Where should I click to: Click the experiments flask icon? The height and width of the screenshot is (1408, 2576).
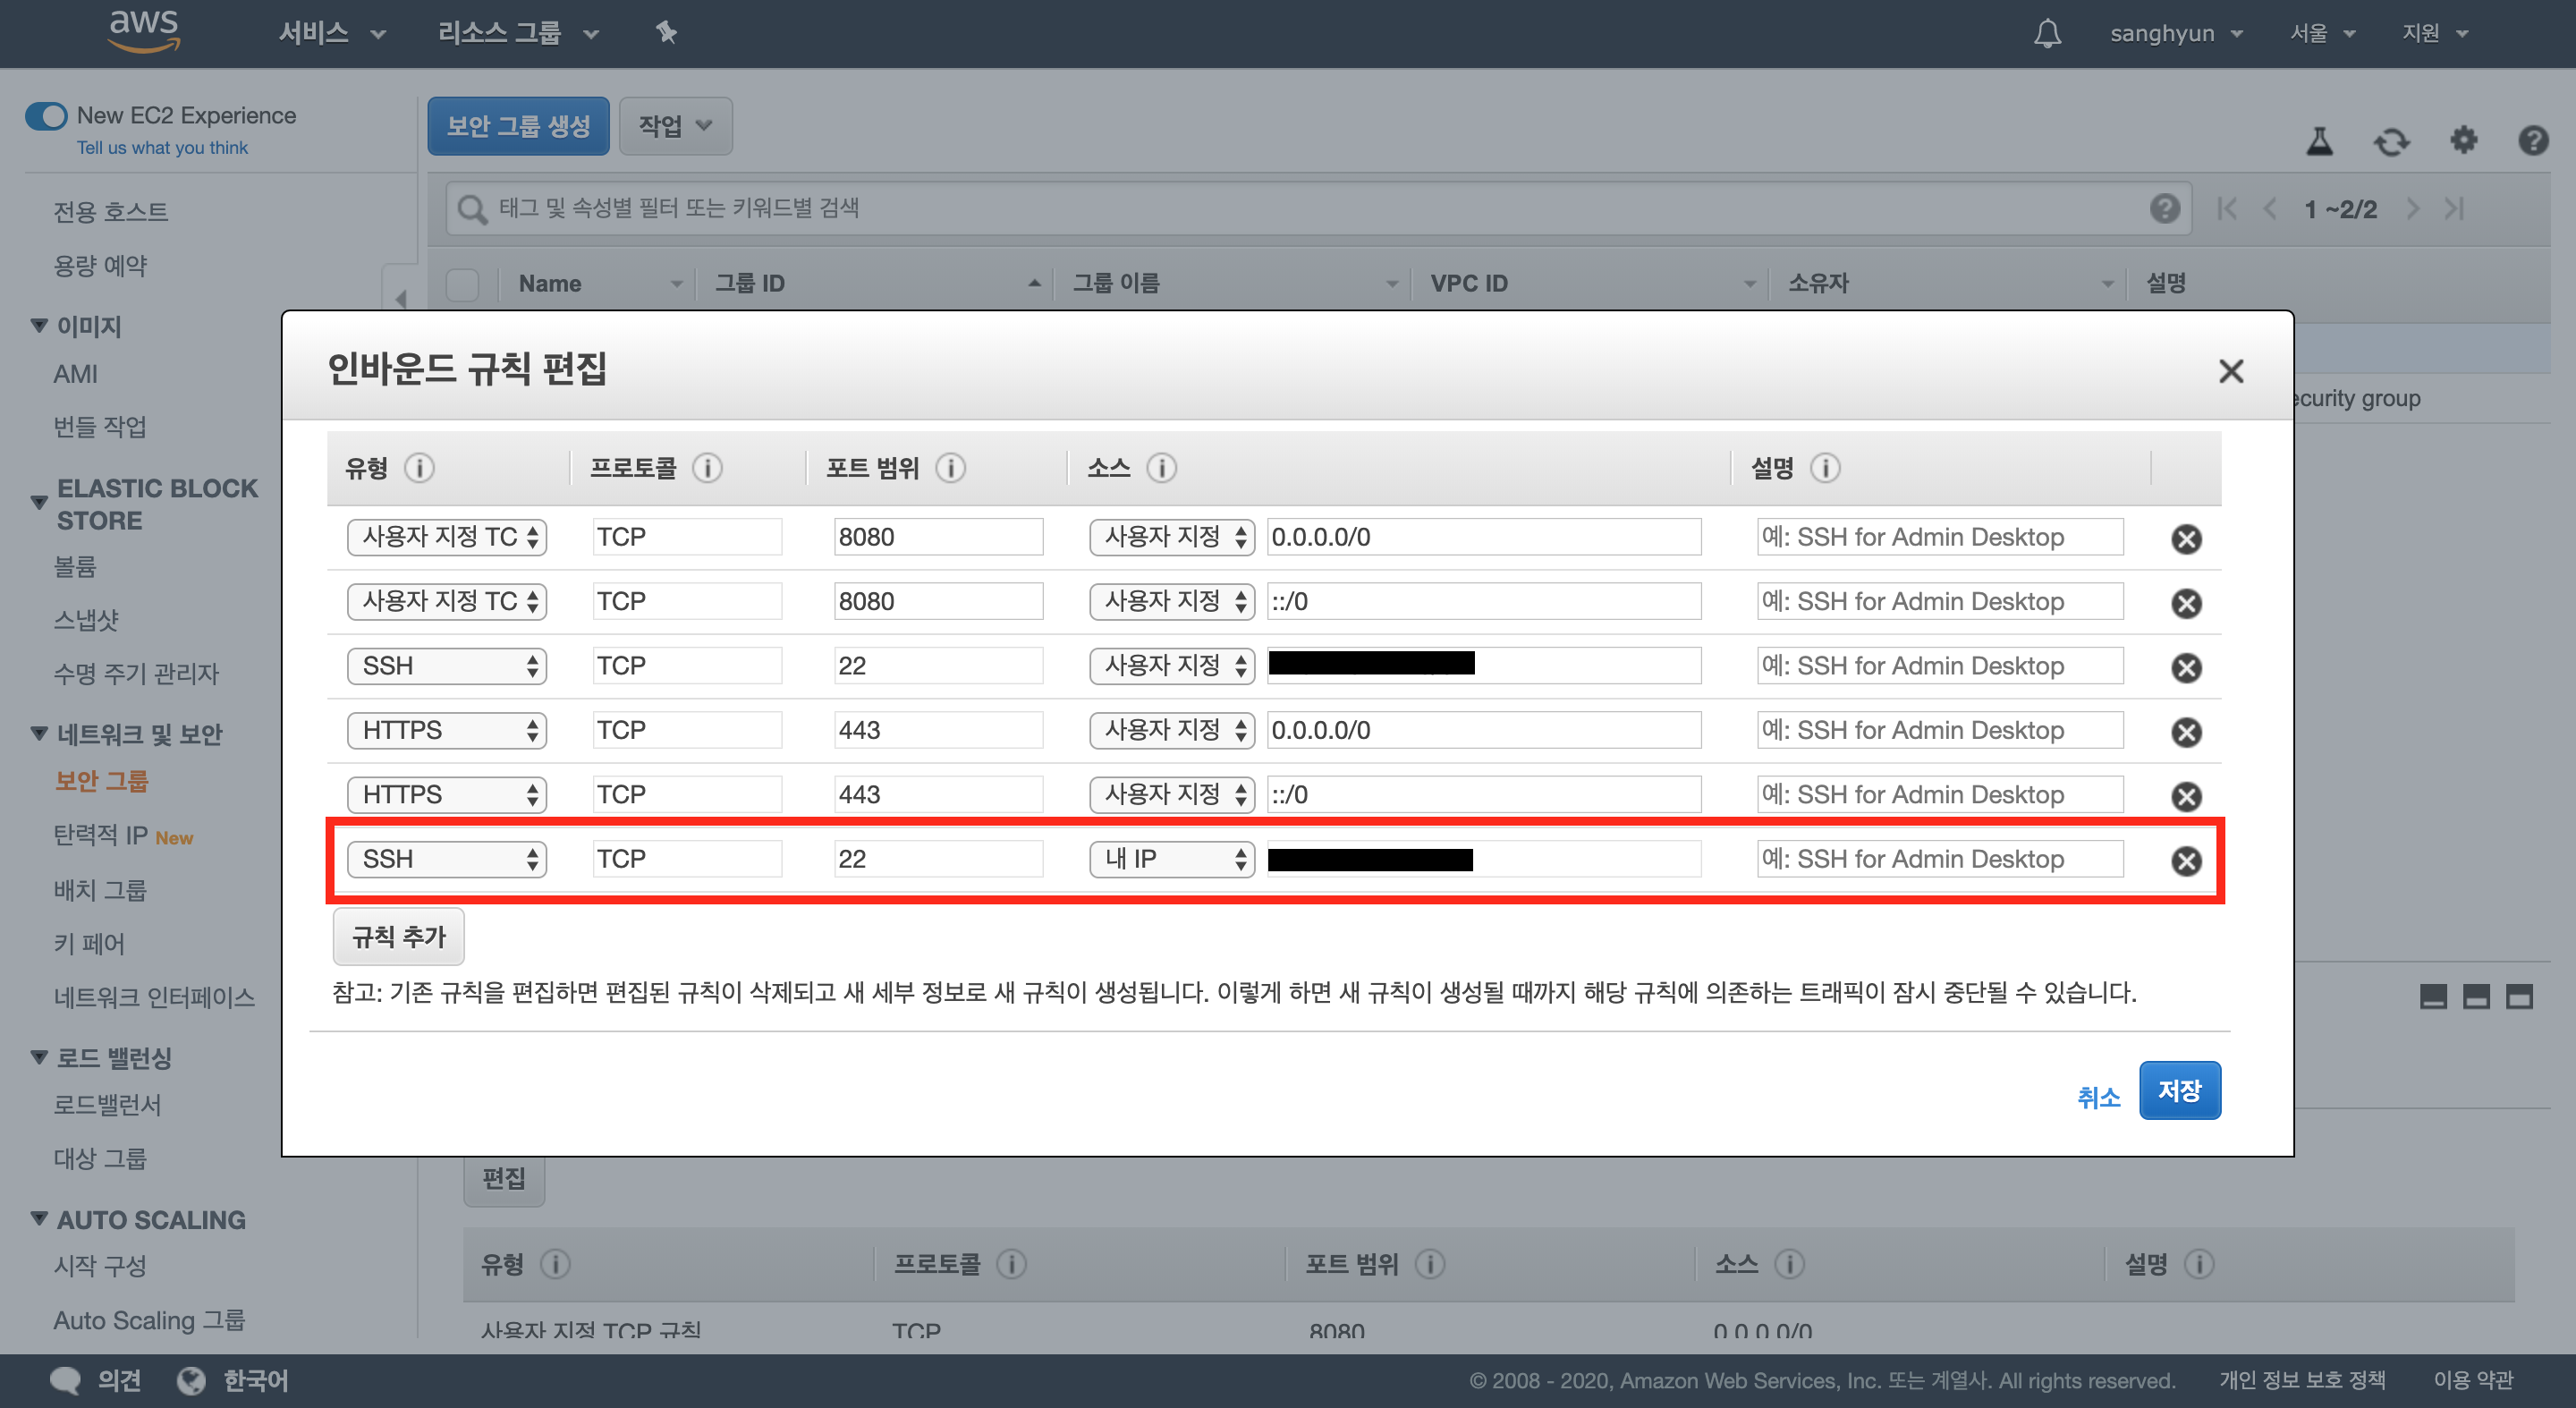[x=2319, y=141]
